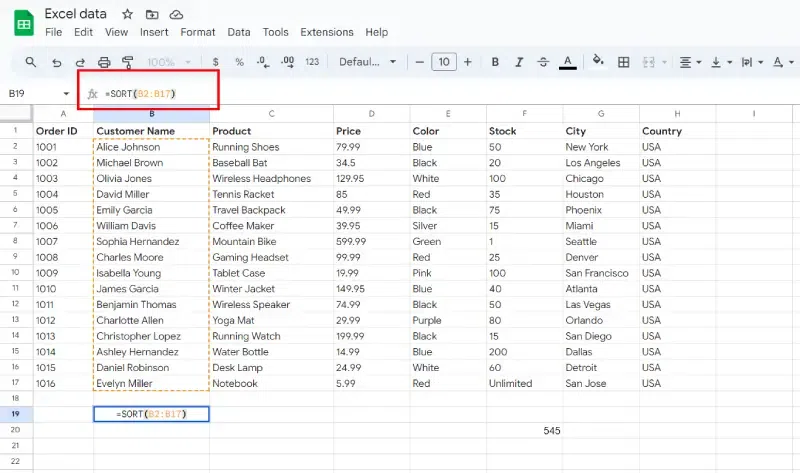Click the select-all corner box

click(16, 113)
